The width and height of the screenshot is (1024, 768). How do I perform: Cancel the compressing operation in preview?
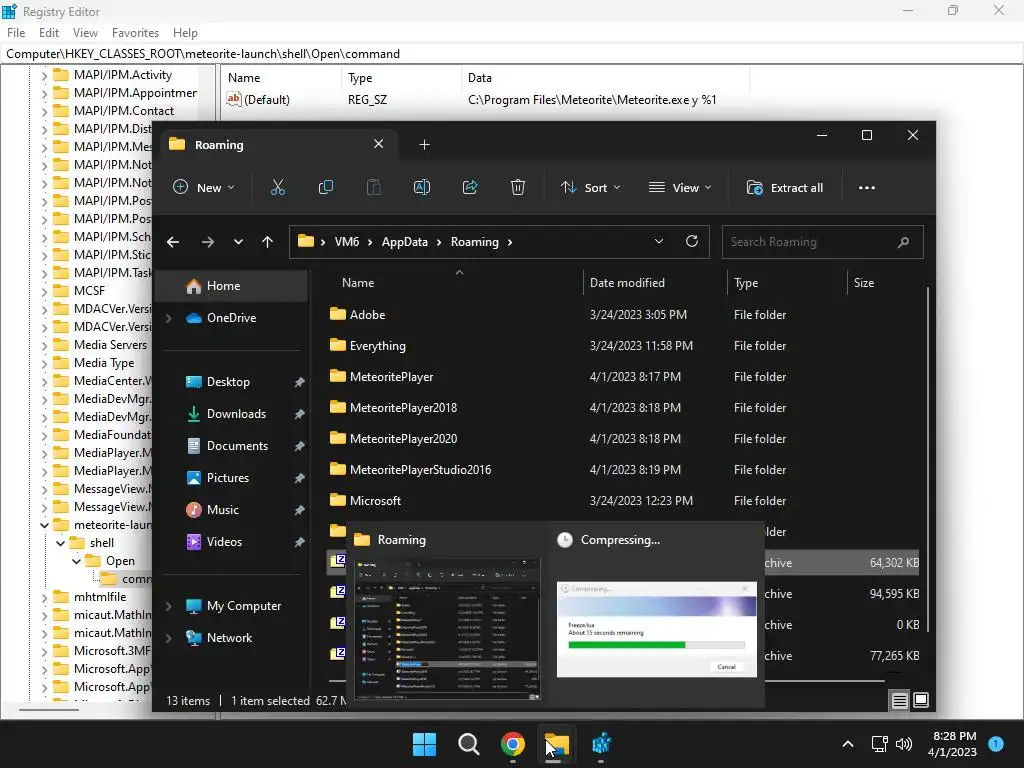click(x=726, y=667)
